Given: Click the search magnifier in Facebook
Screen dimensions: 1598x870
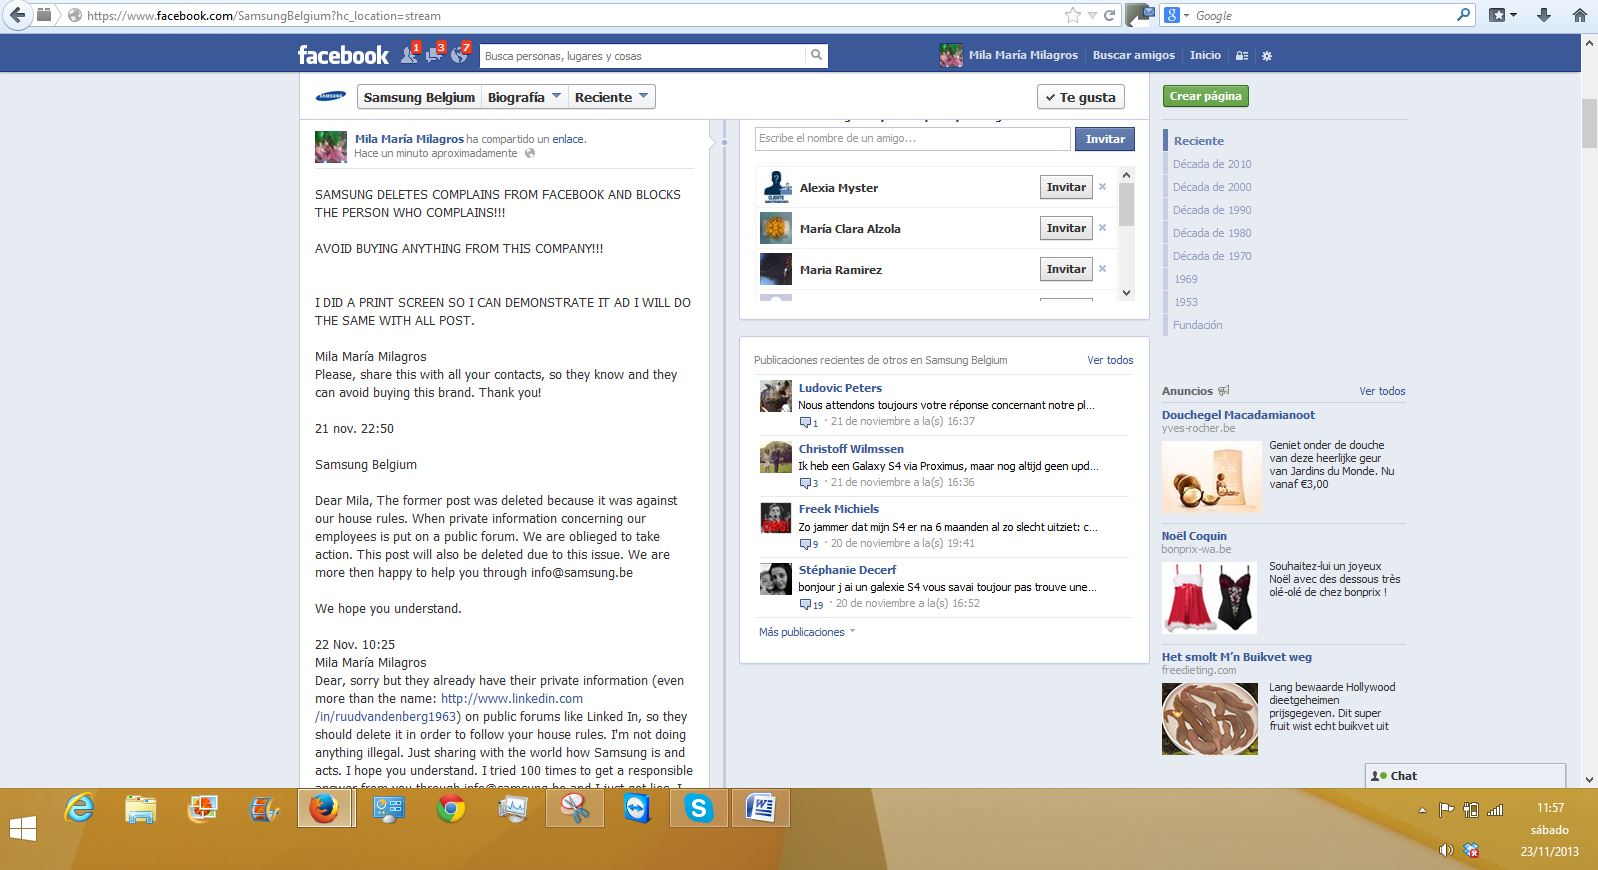Looking at the screenshot, I should point(816,56).
